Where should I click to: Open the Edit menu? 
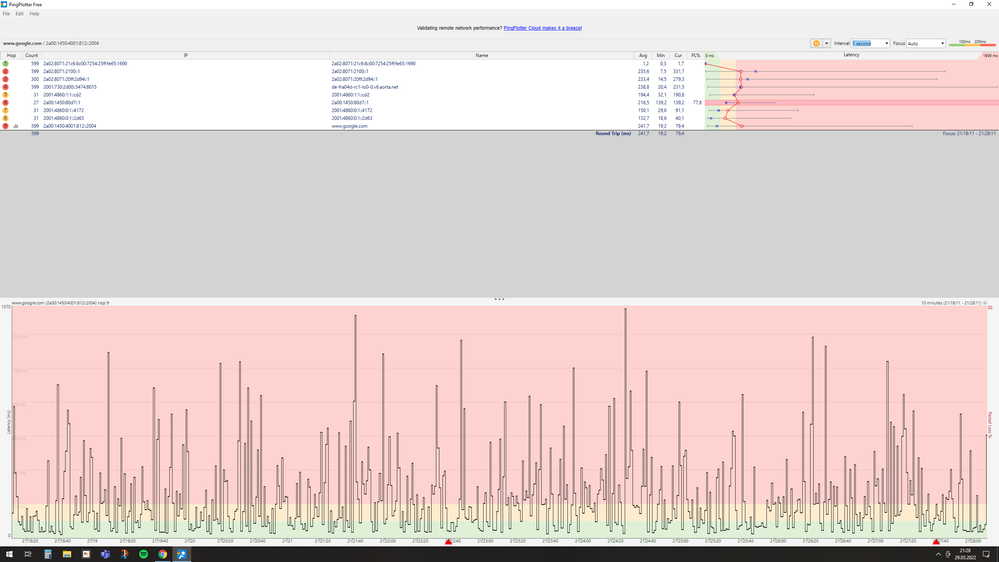click(20, 13)
